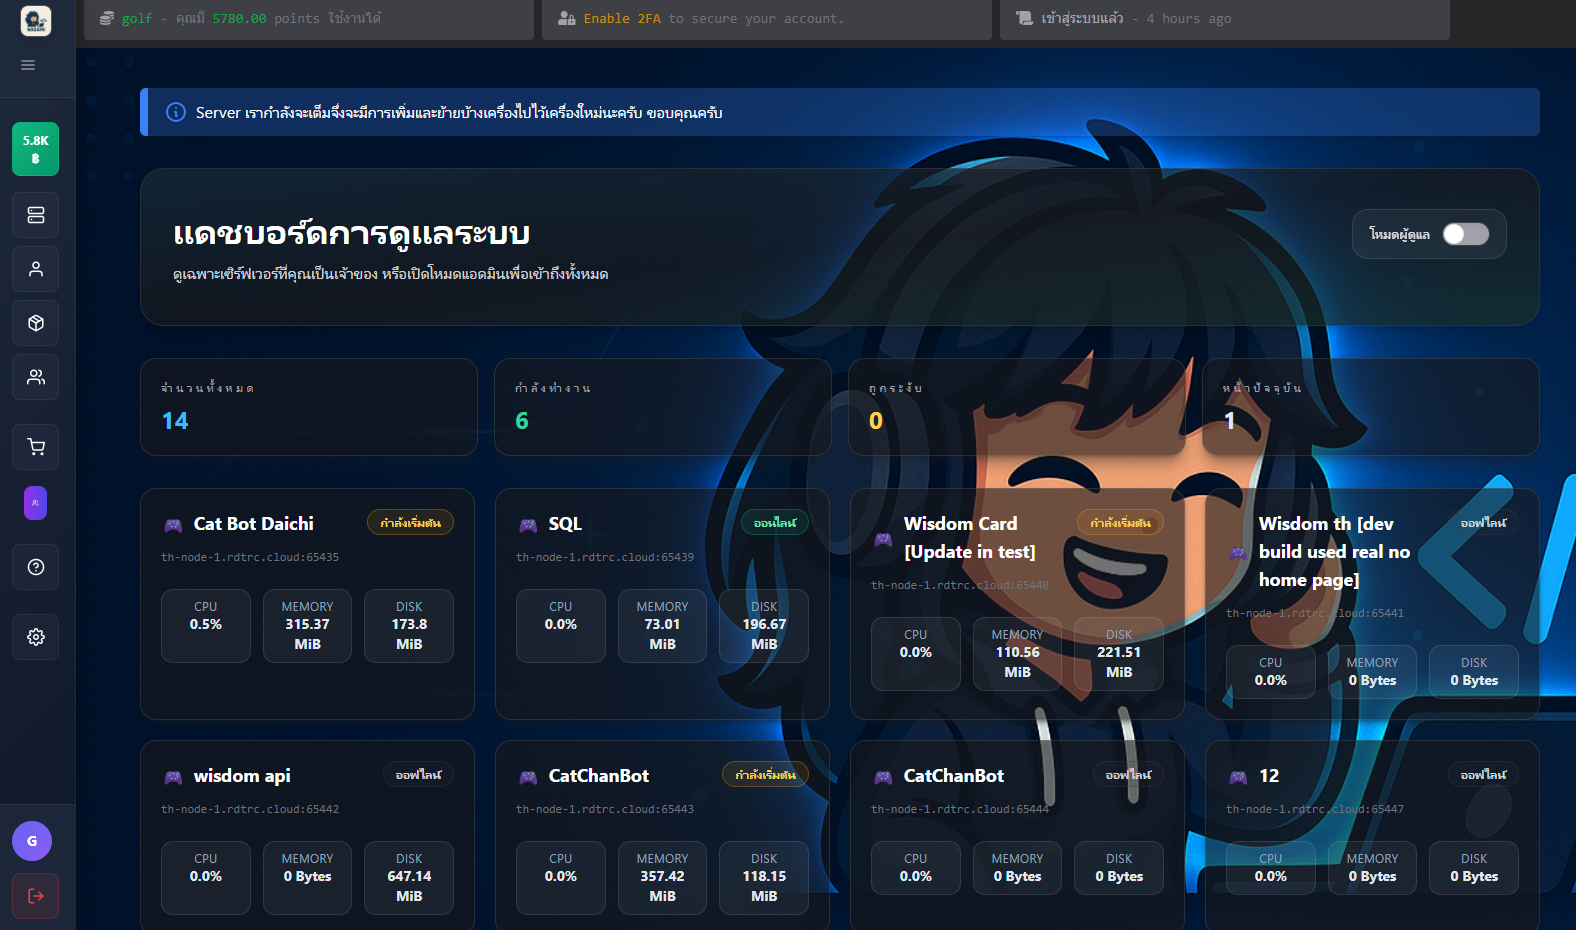Select the wisdom api server card
Viewport: 1576px width, 930px height.
(x=241, y=776)
